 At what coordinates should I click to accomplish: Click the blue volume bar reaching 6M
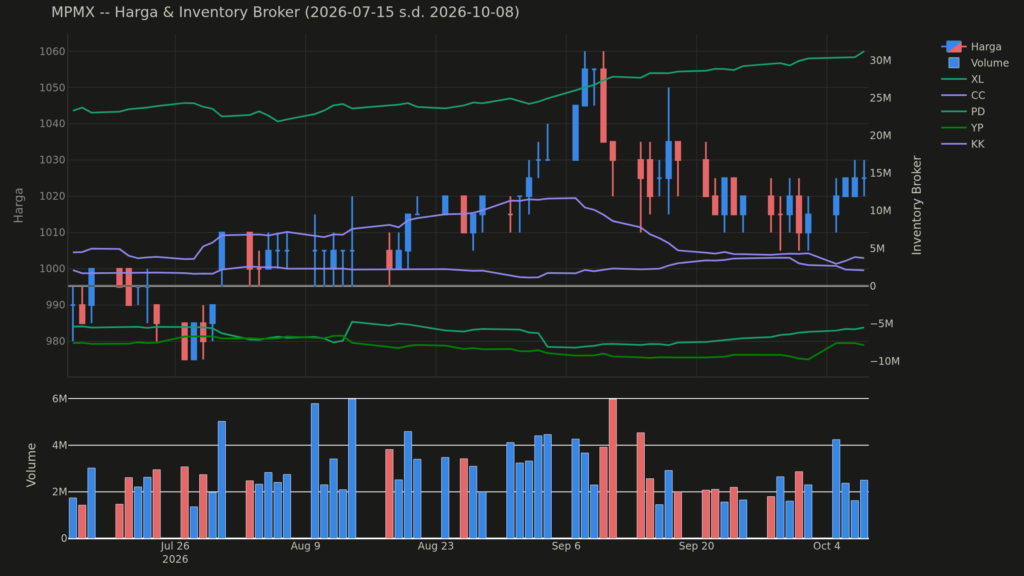pyautogui.click(x=352, y=468)
